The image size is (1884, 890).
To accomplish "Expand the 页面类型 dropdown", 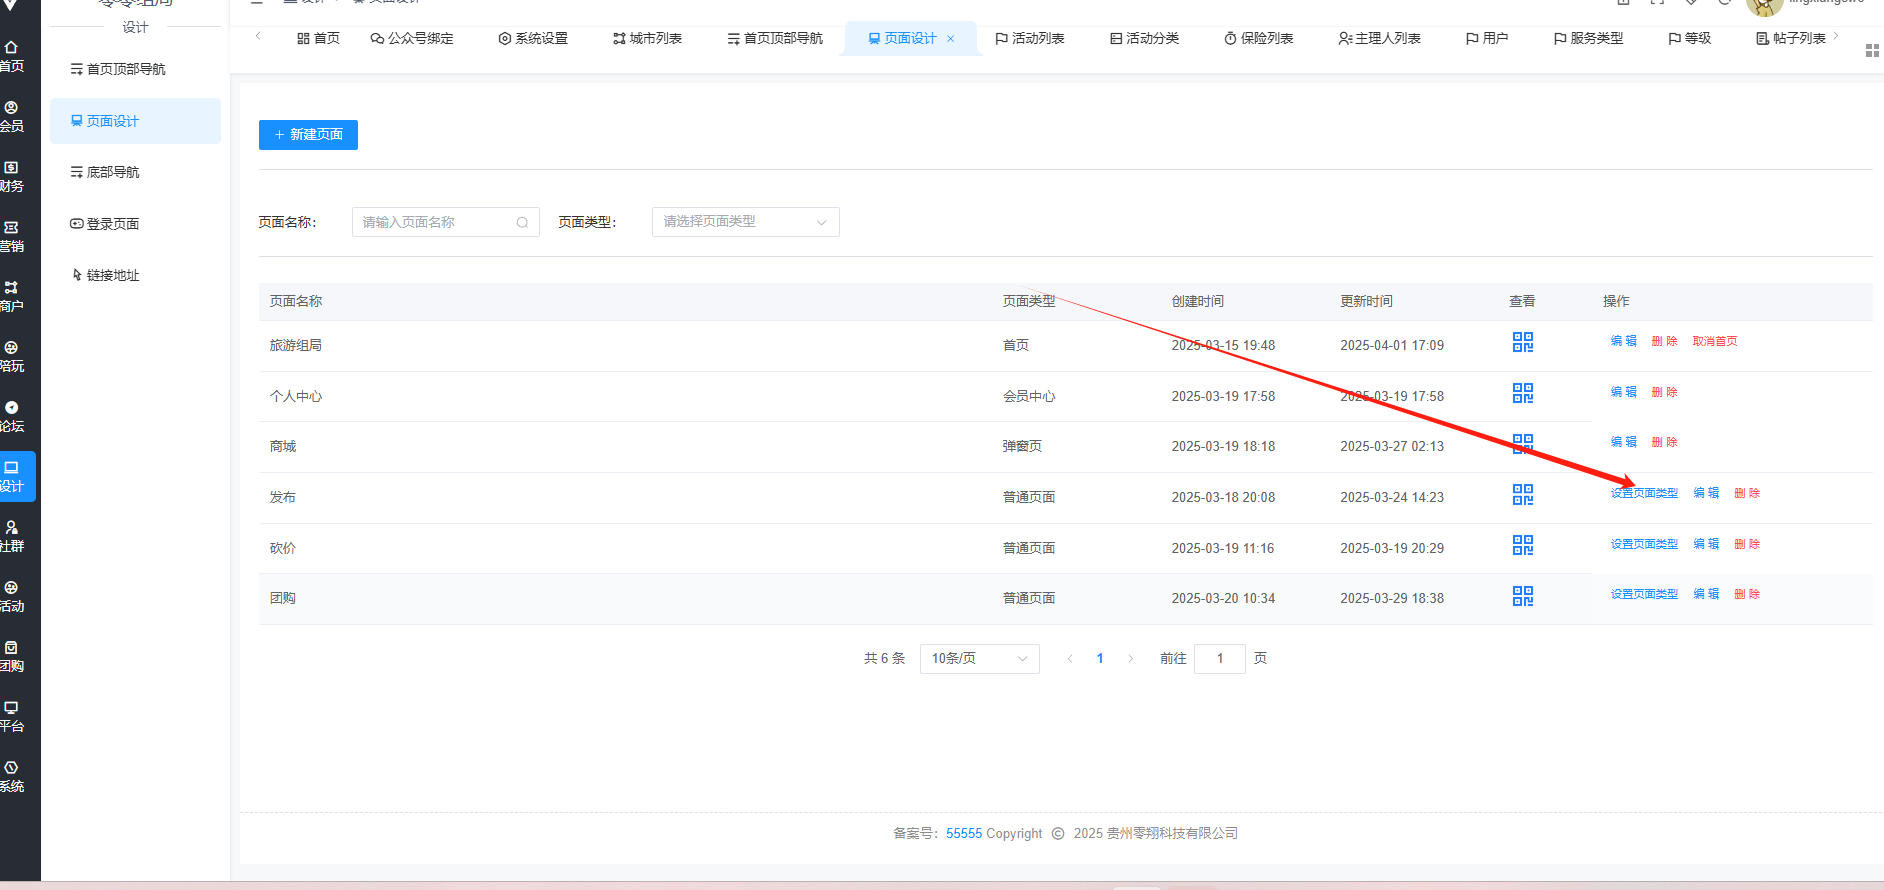I will coord(745,222).
